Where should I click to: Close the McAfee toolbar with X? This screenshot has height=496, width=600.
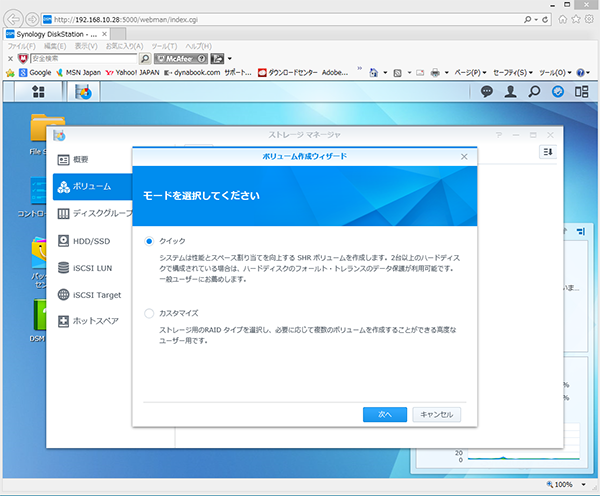pyautogui.click(x=10, y=59)
